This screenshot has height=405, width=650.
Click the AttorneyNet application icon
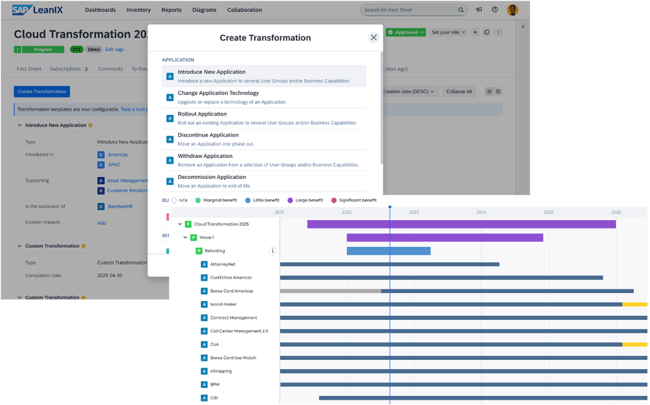(204, 264)
